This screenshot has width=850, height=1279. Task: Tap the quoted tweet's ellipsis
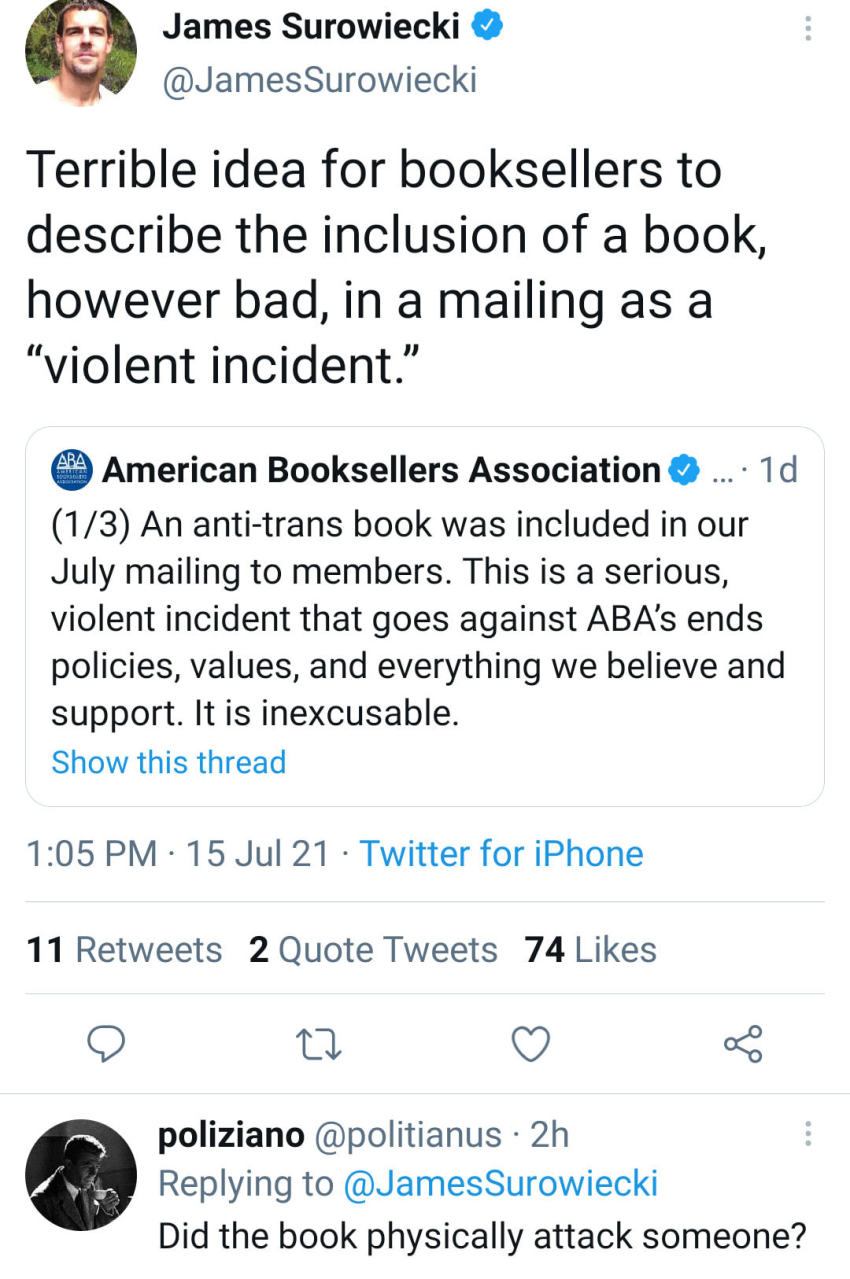point(721,470)
